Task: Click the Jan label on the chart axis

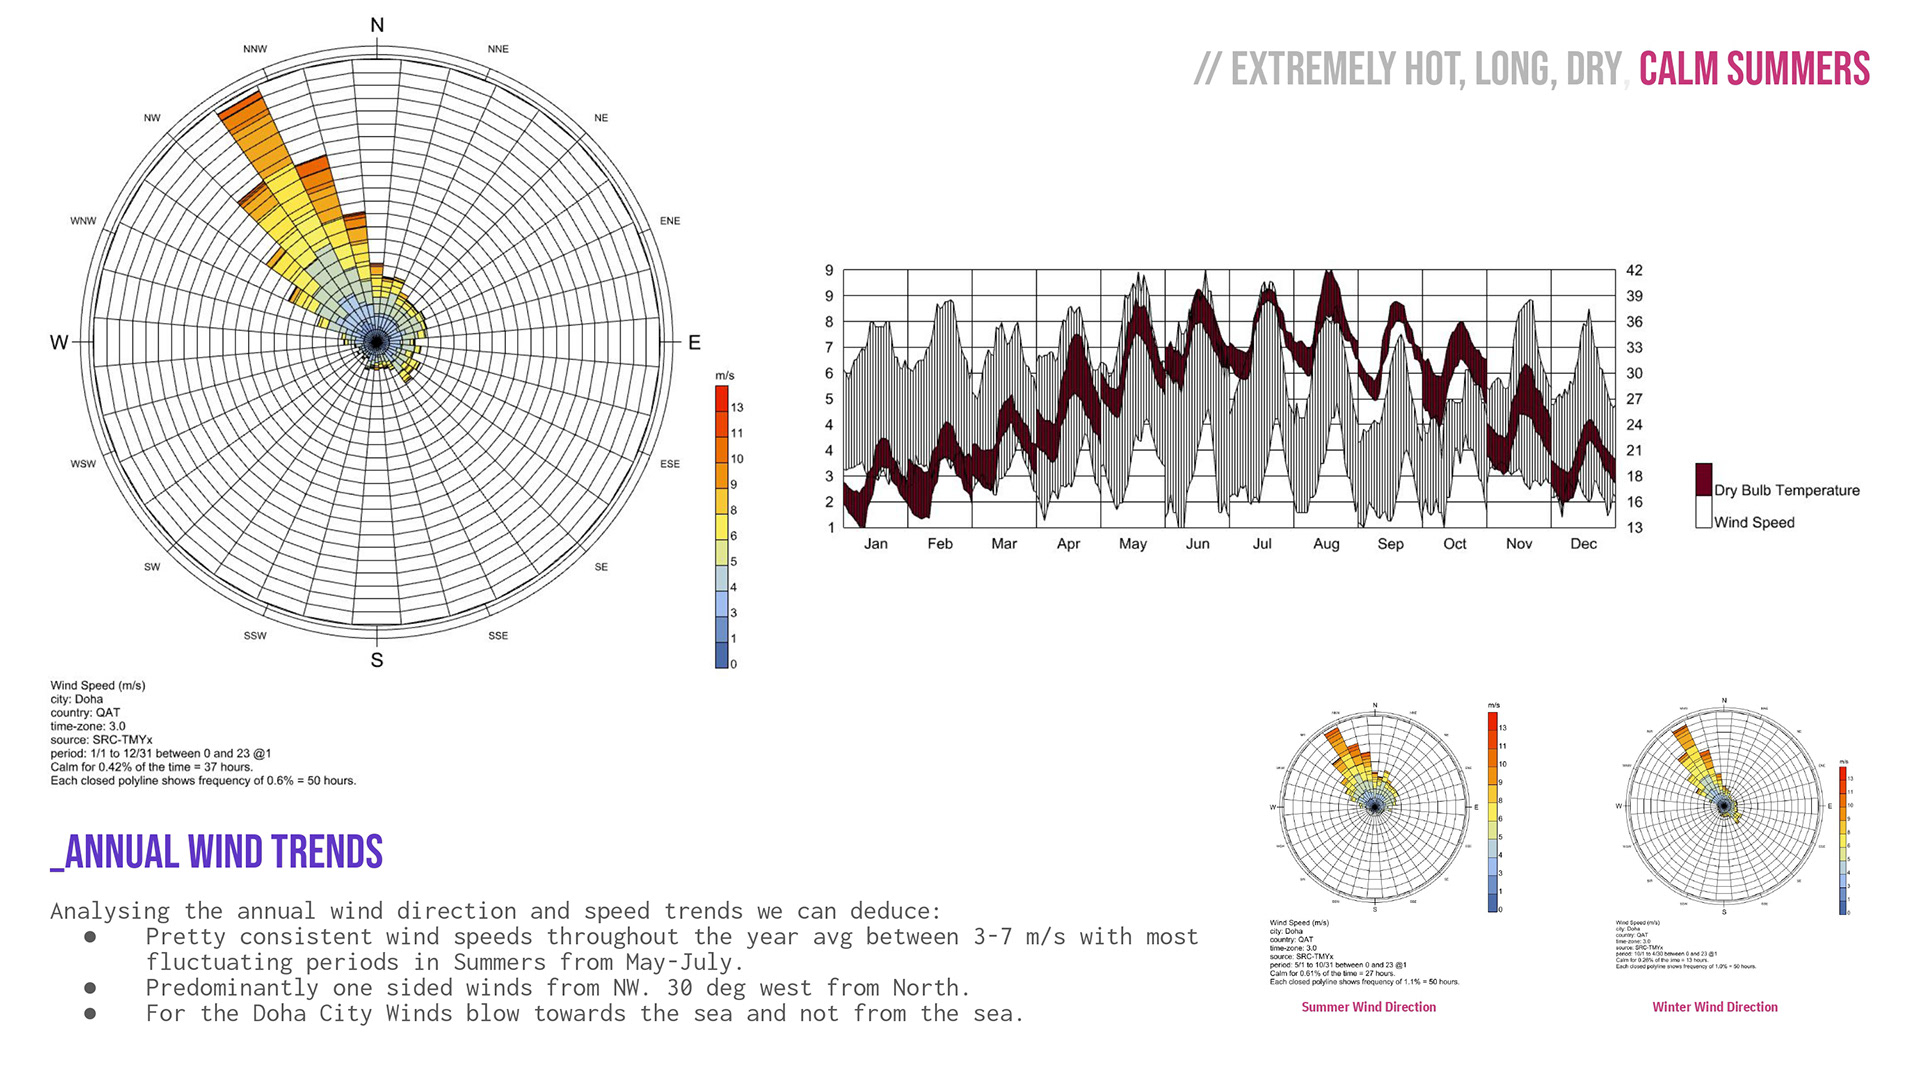Action: coord(875,544)
